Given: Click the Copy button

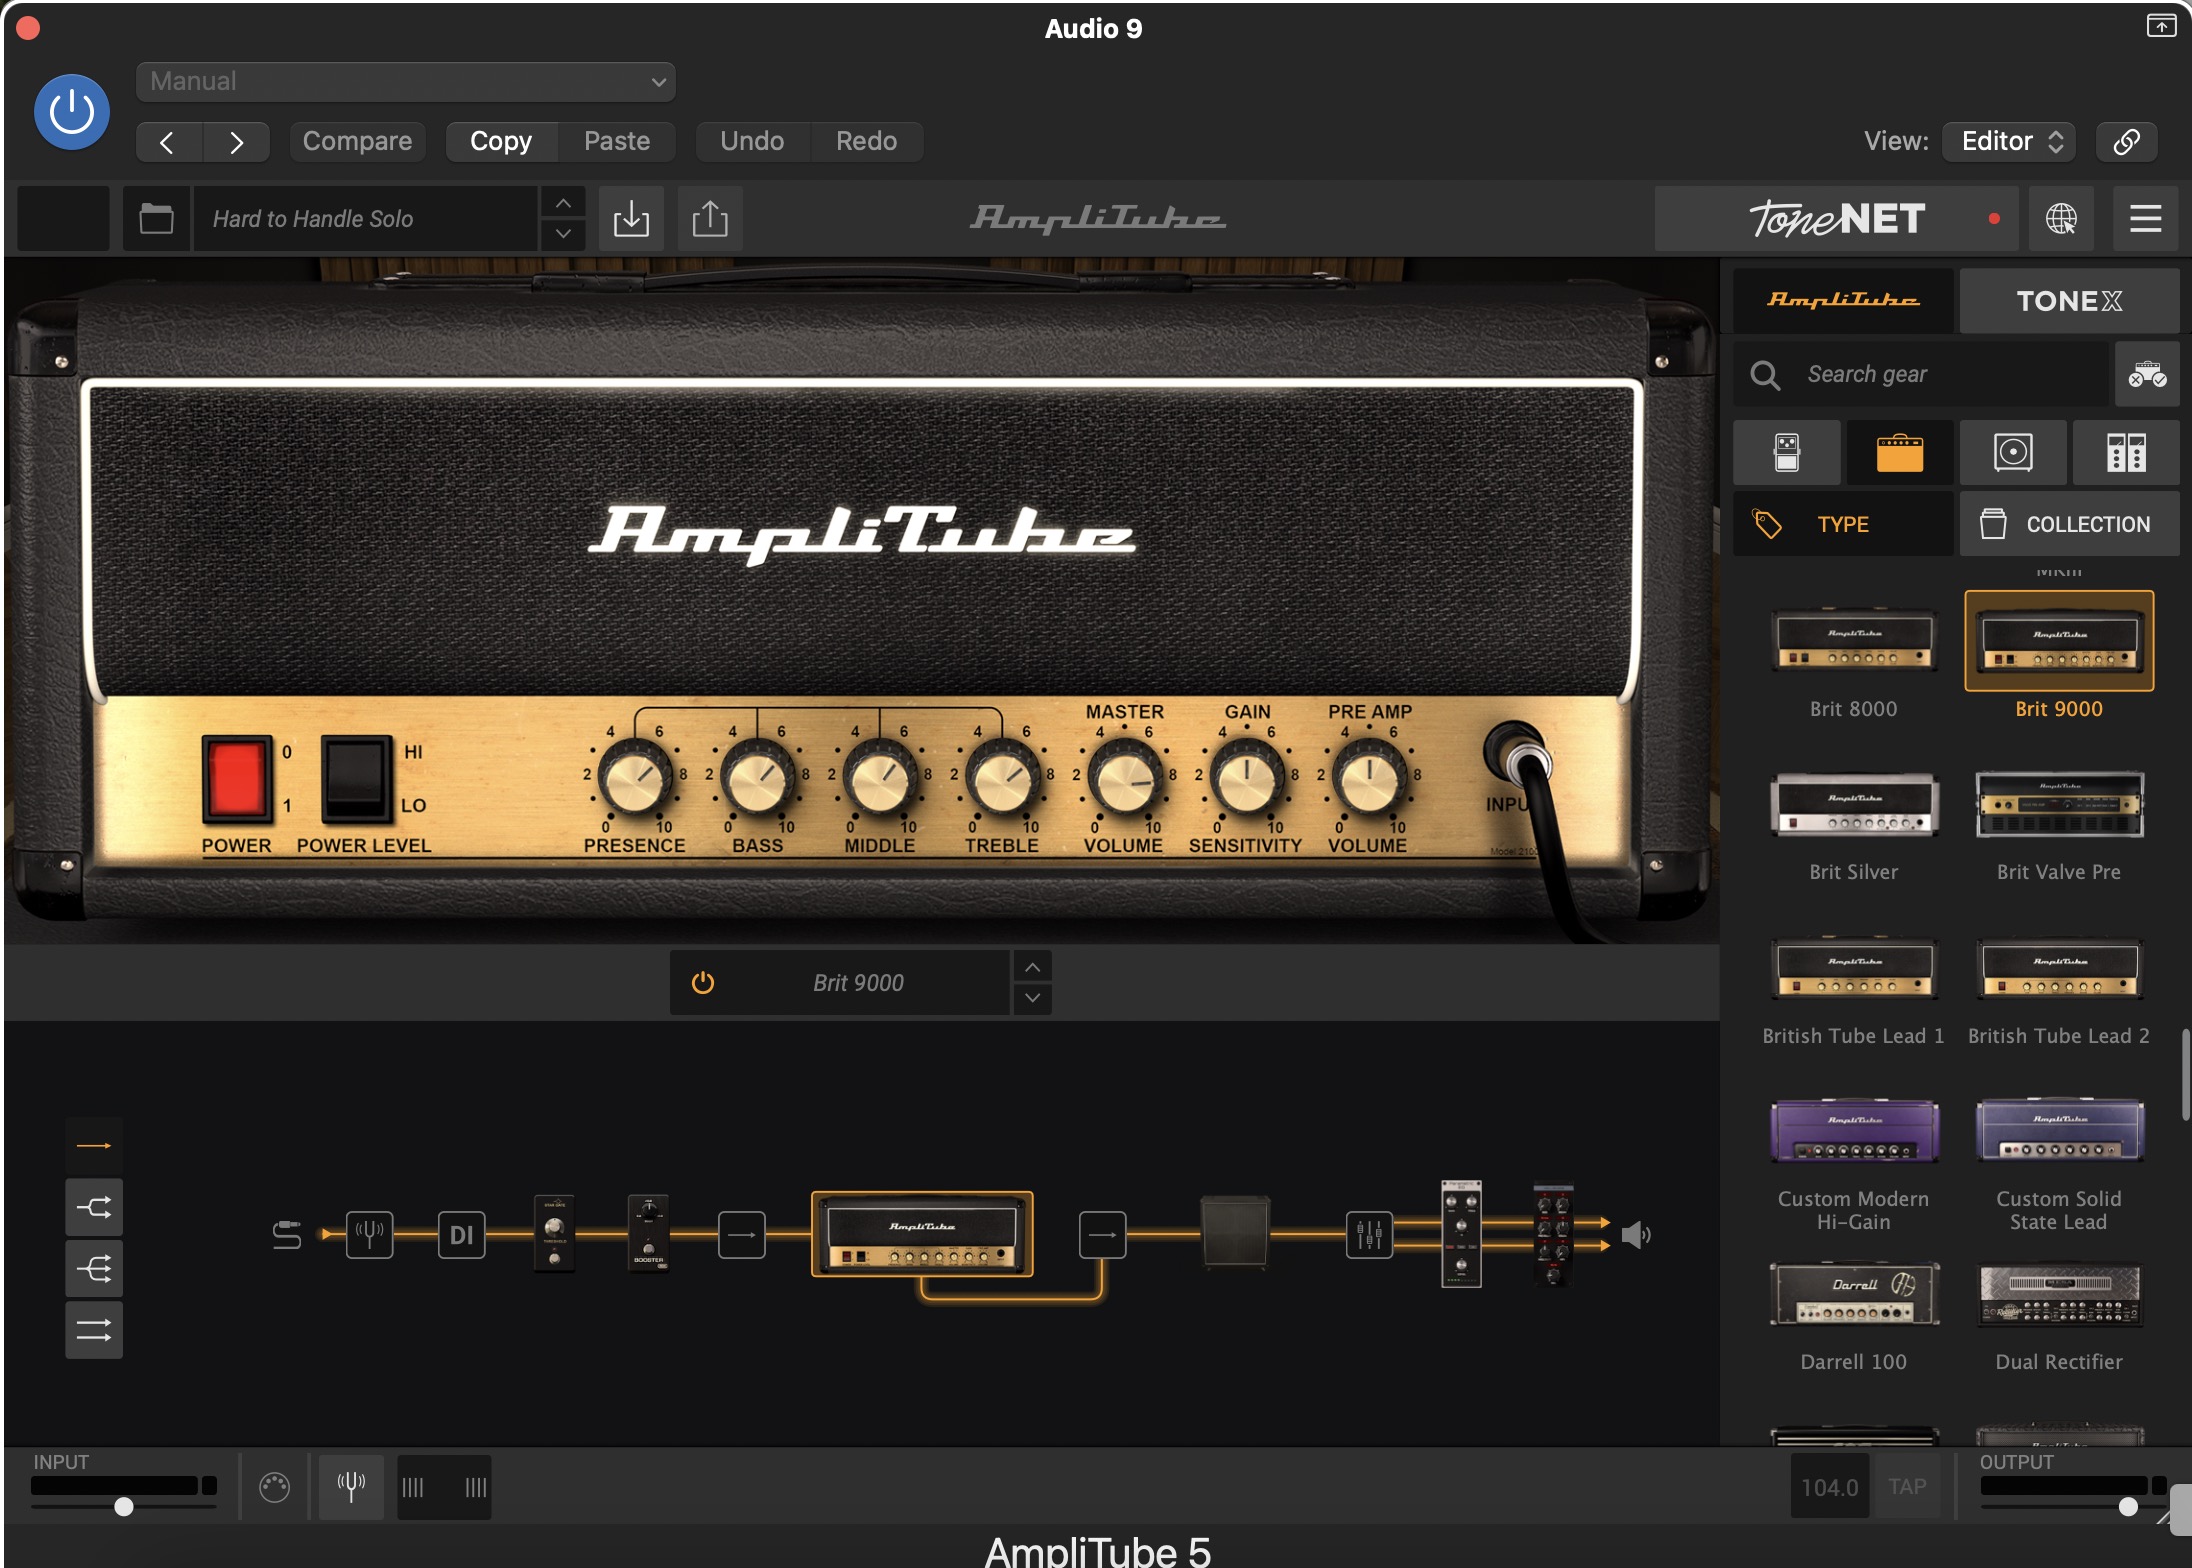Looking at the screenshot, I should [x=501, y=141].
